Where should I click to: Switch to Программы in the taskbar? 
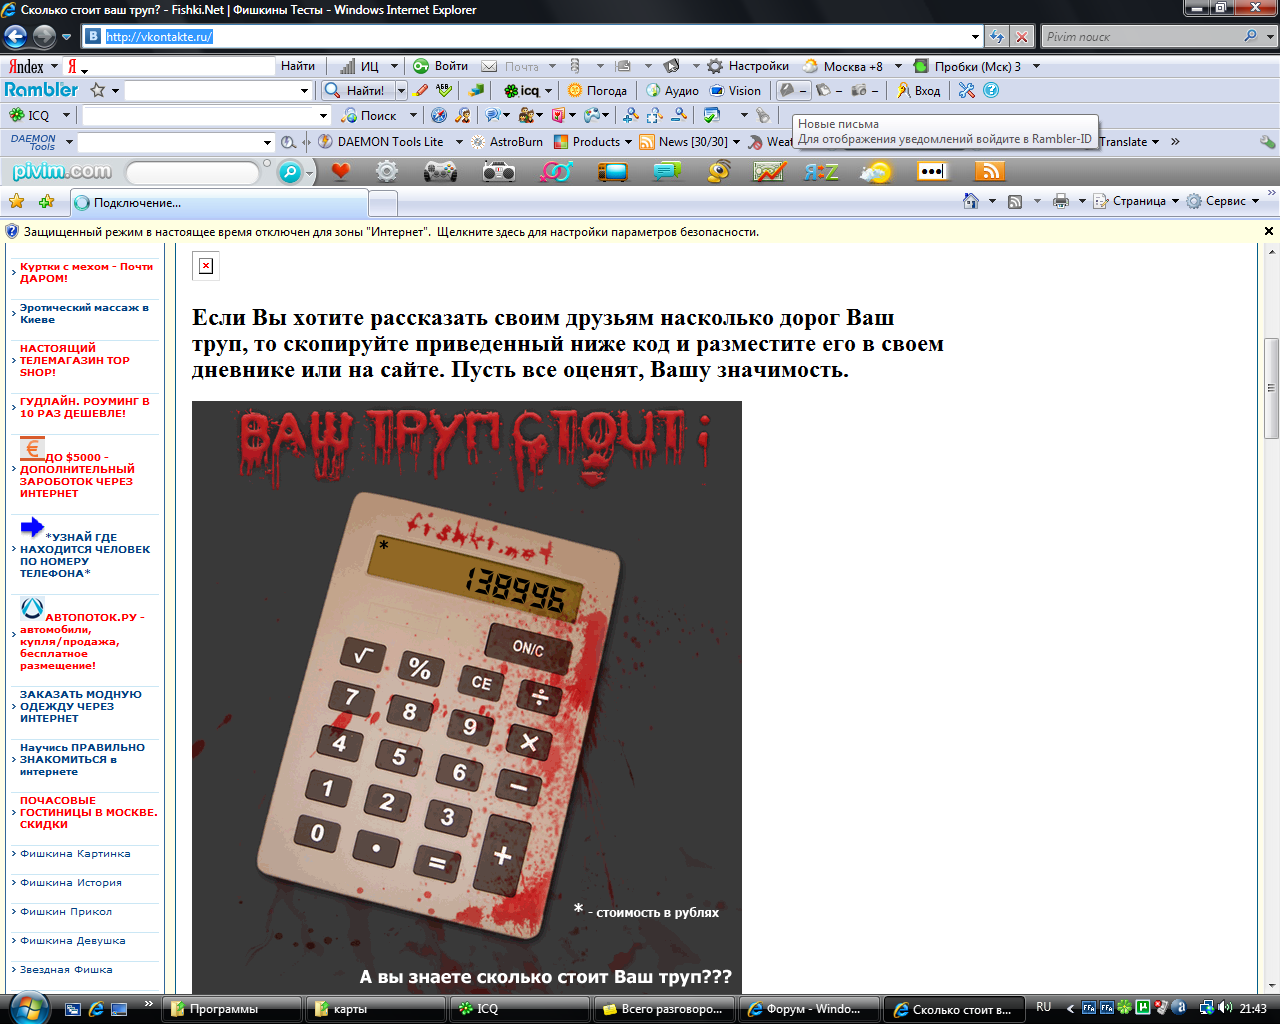tap(233, 1009)
